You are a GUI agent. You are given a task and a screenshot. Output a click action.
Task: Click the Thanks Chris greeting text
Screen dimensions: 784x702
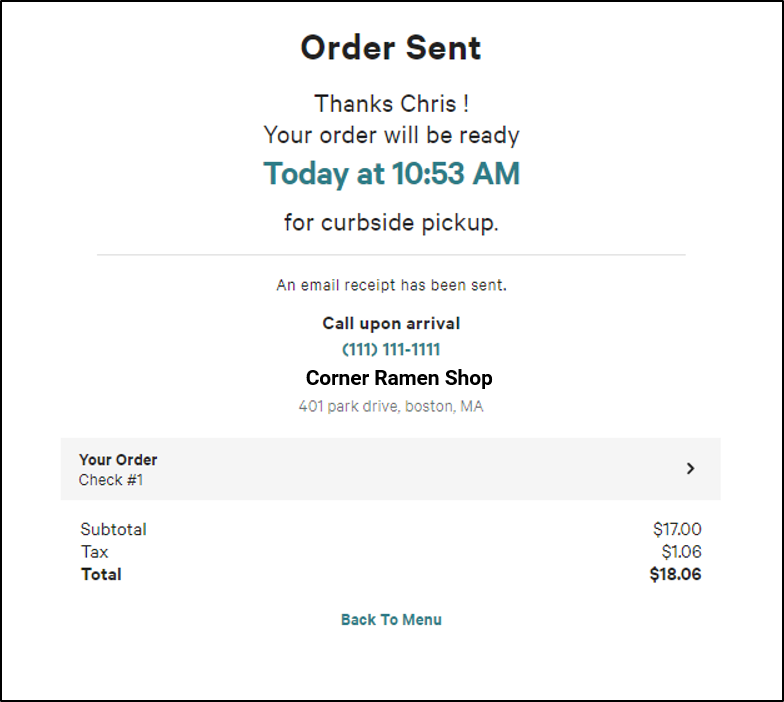392,104
